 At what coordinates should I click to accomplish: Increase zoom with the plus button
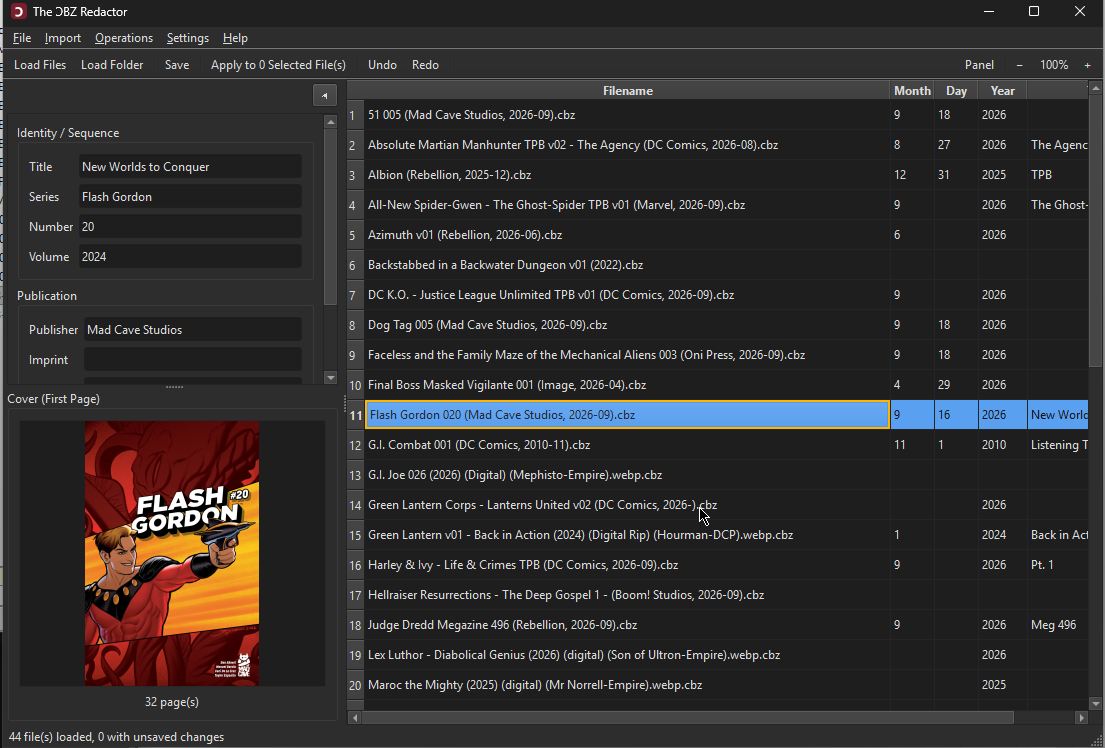click(x=1087, y=65)
